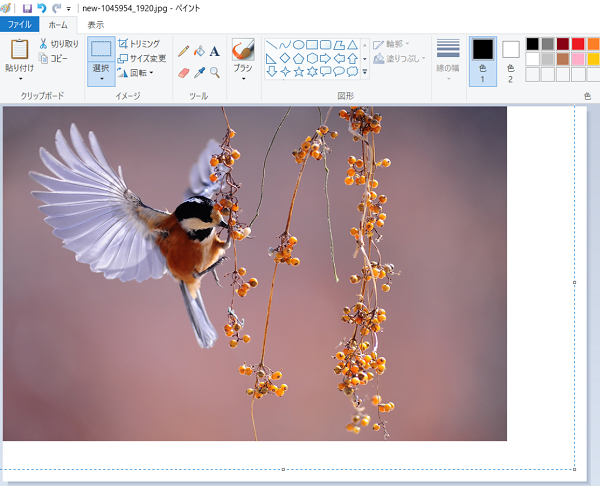
Task: Pick the black palette swatch
Action: [532, 44]
